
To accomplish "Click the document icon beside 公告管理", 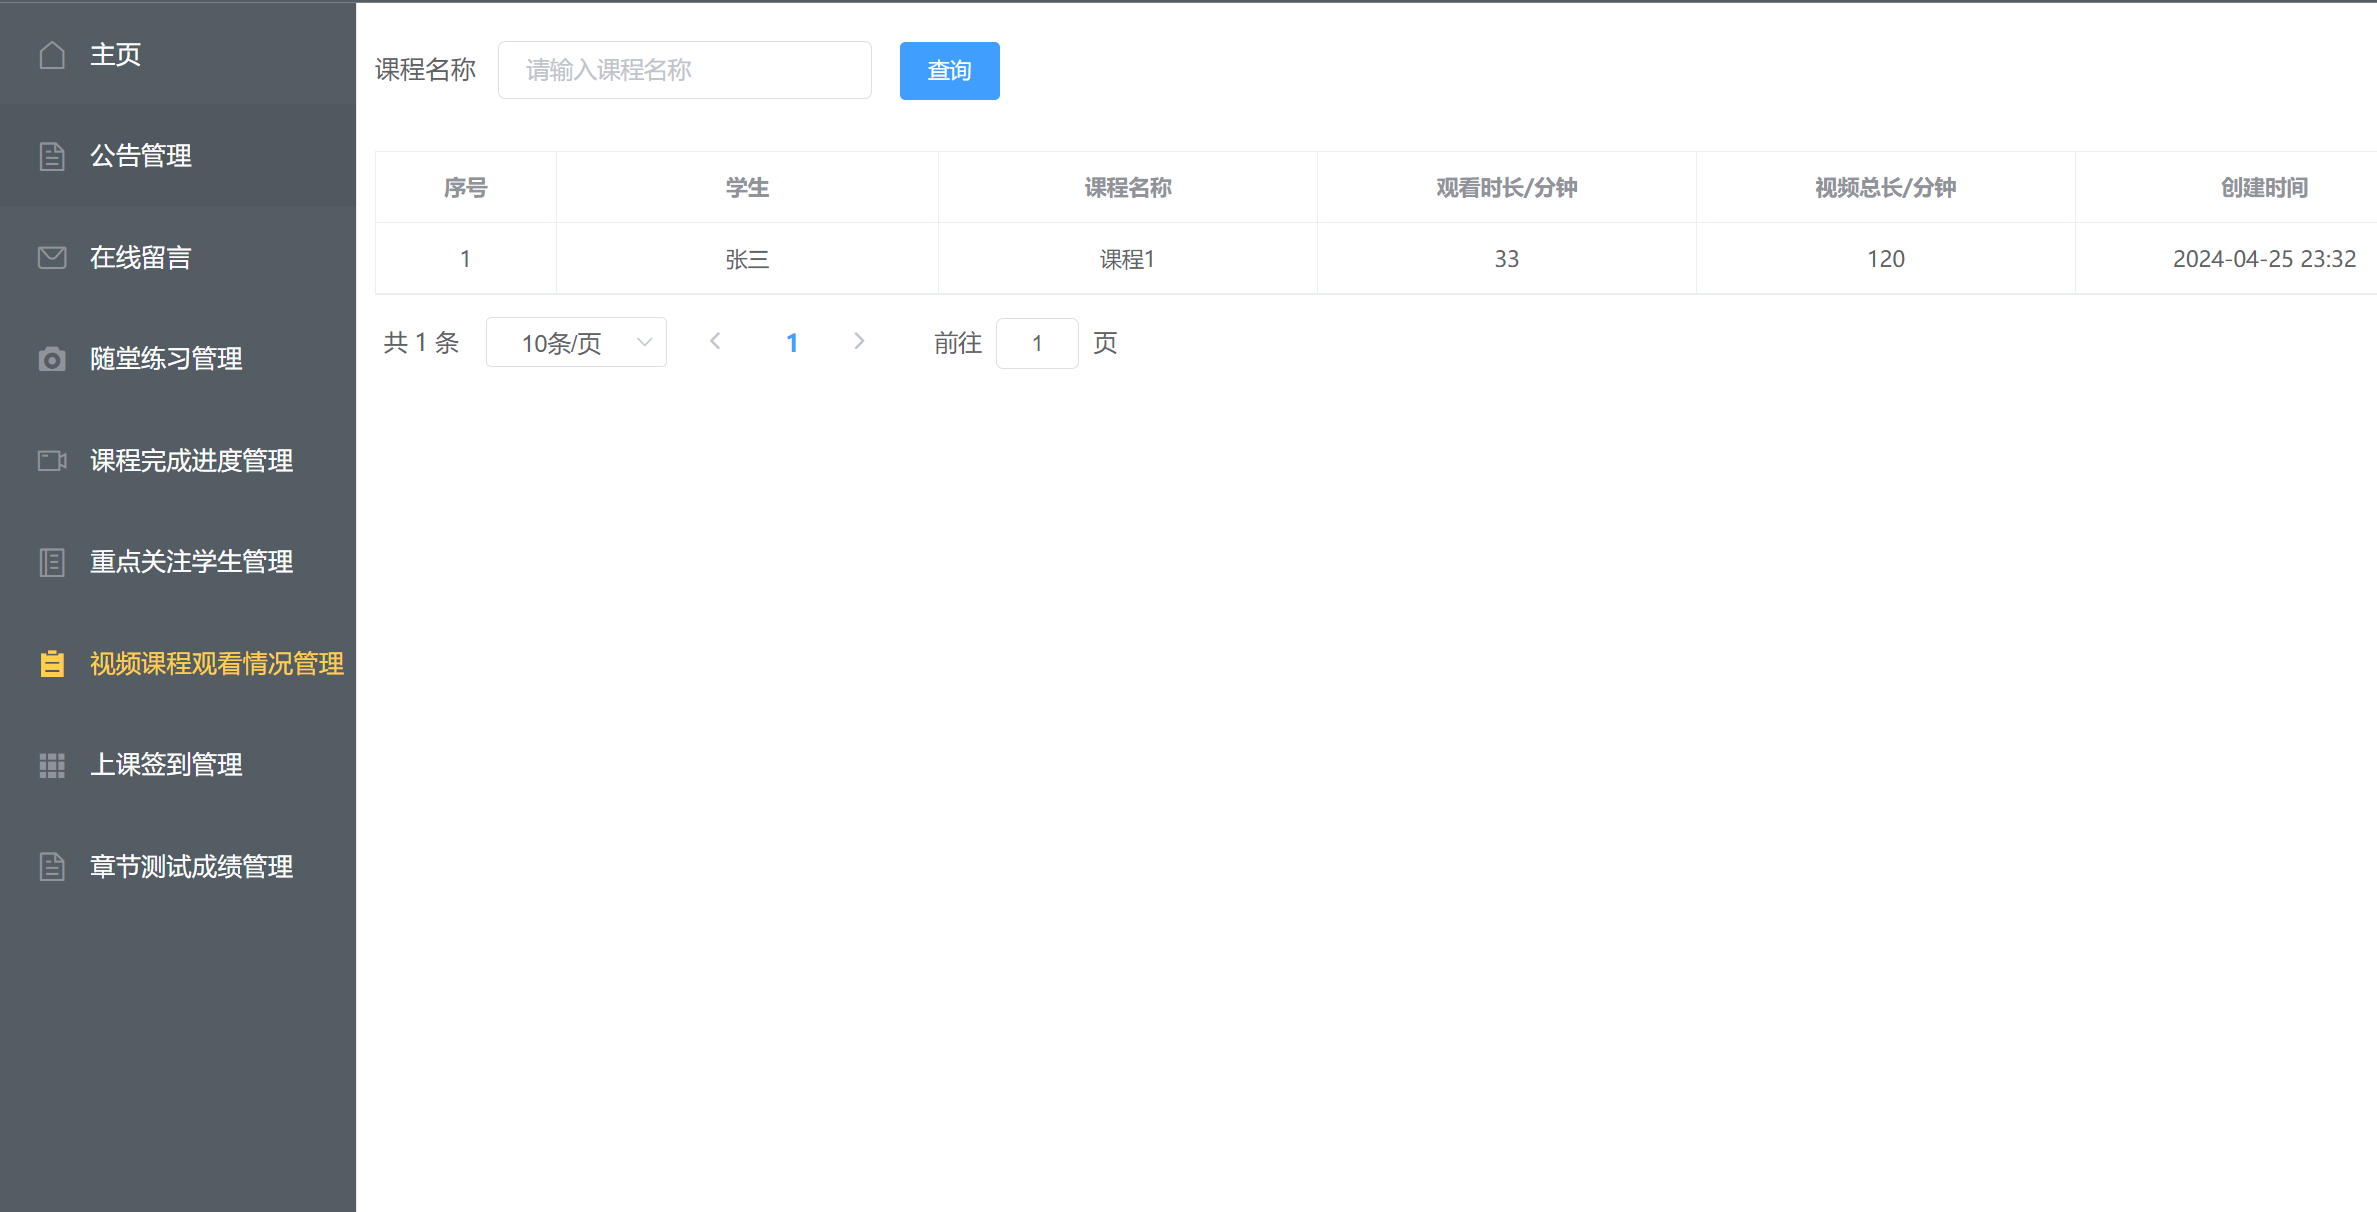I will click(x=52, y=156).
